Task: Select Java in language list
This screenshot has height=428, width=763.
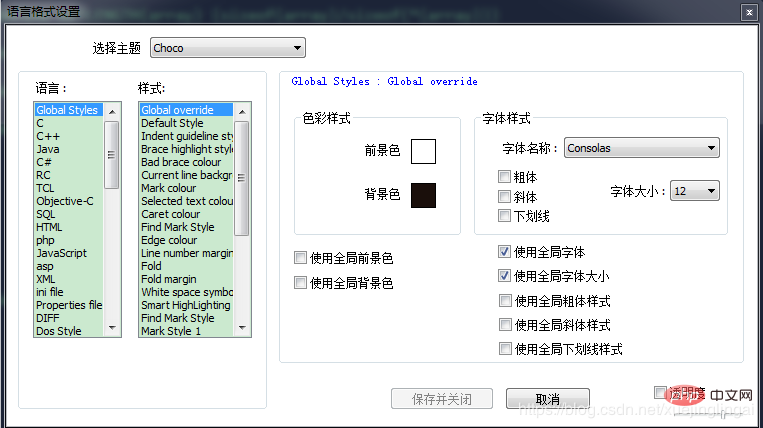Action: pyautogui.click(x=69, y=149)
